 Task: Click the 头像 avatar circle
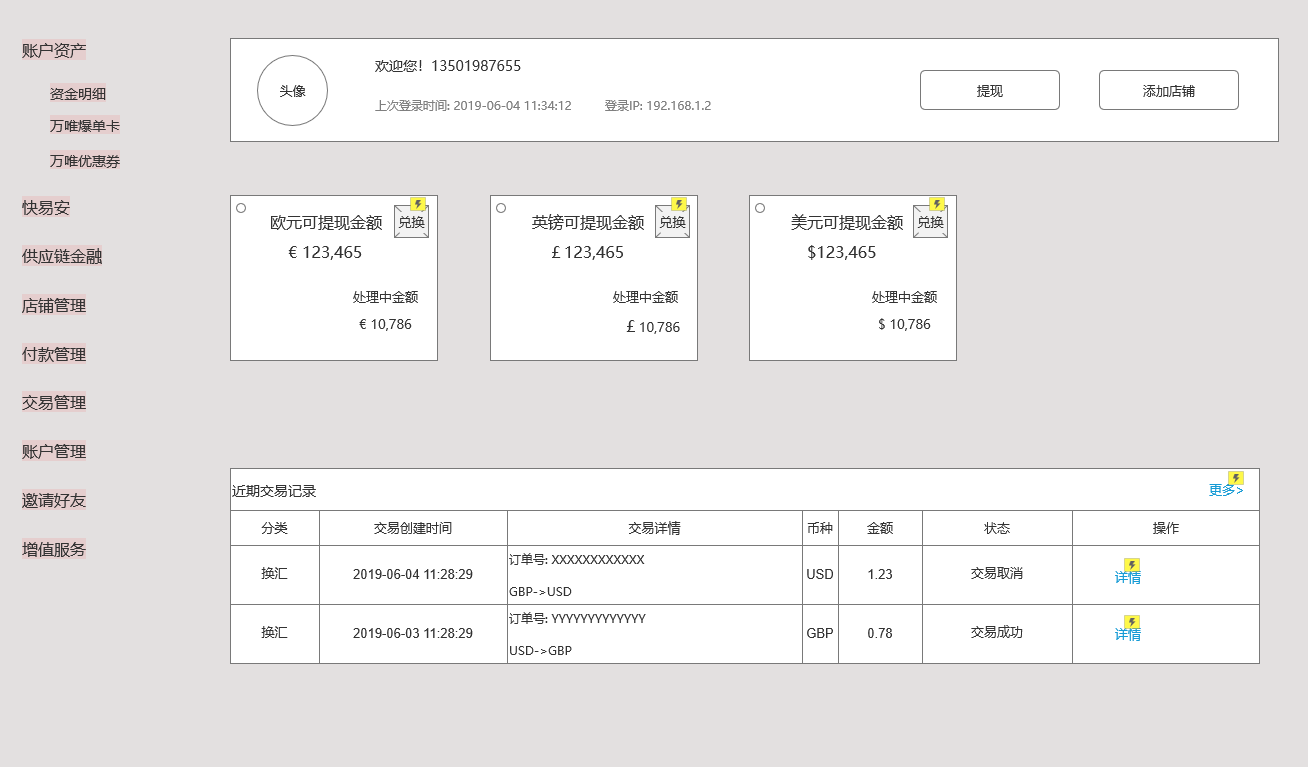click(x=292, y=91)
